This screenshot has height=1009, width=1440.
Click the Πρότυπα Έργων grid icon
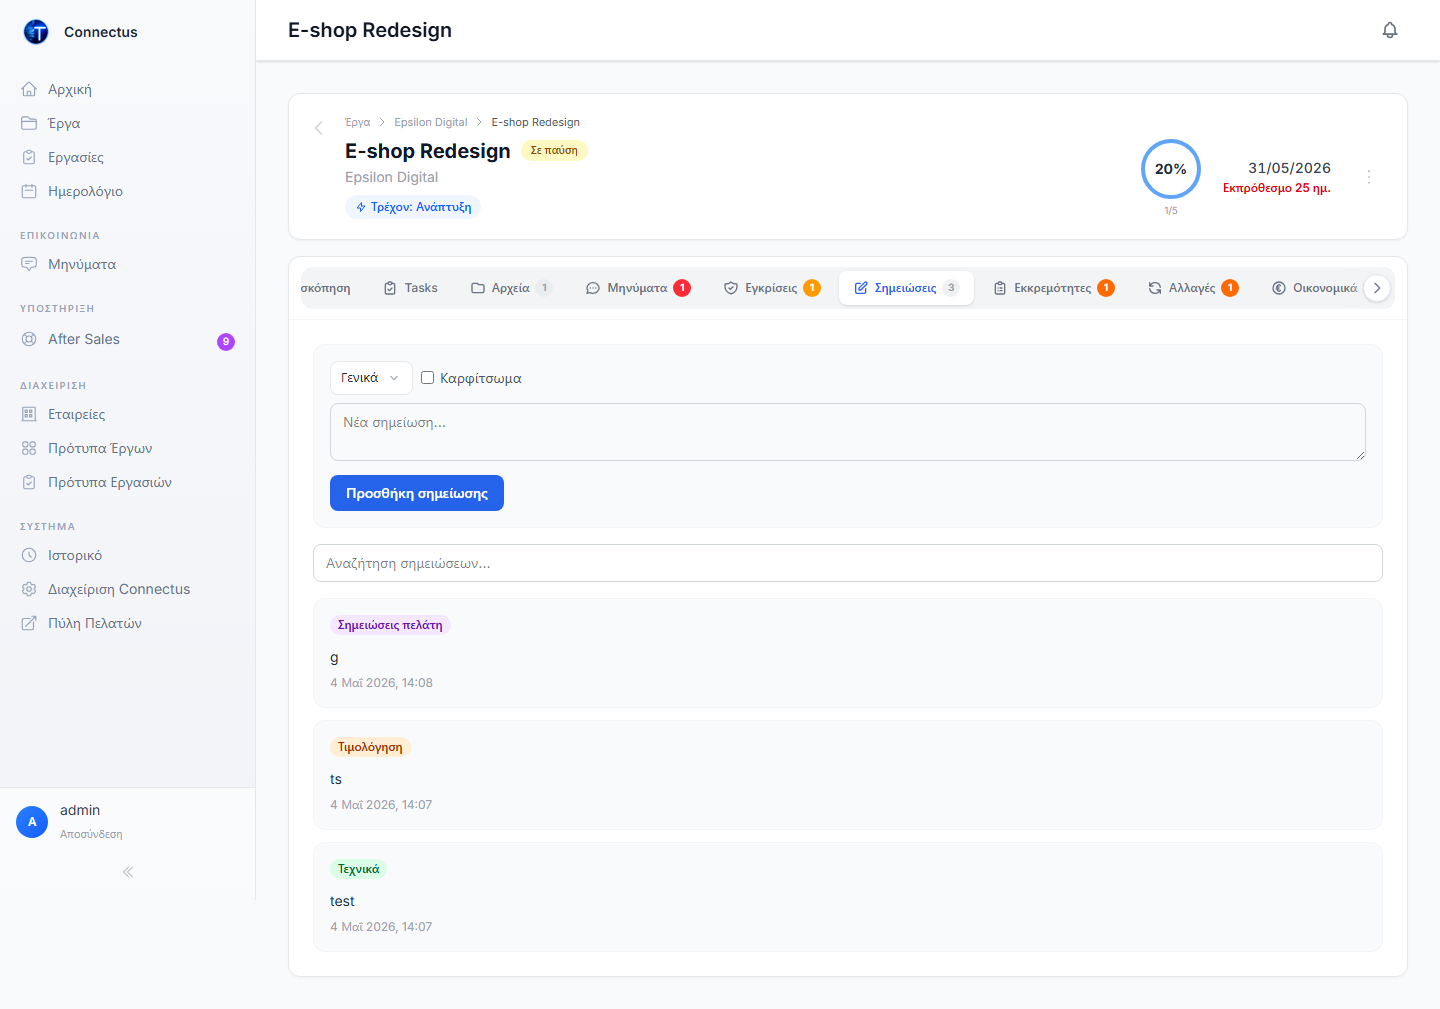[29, 448]
